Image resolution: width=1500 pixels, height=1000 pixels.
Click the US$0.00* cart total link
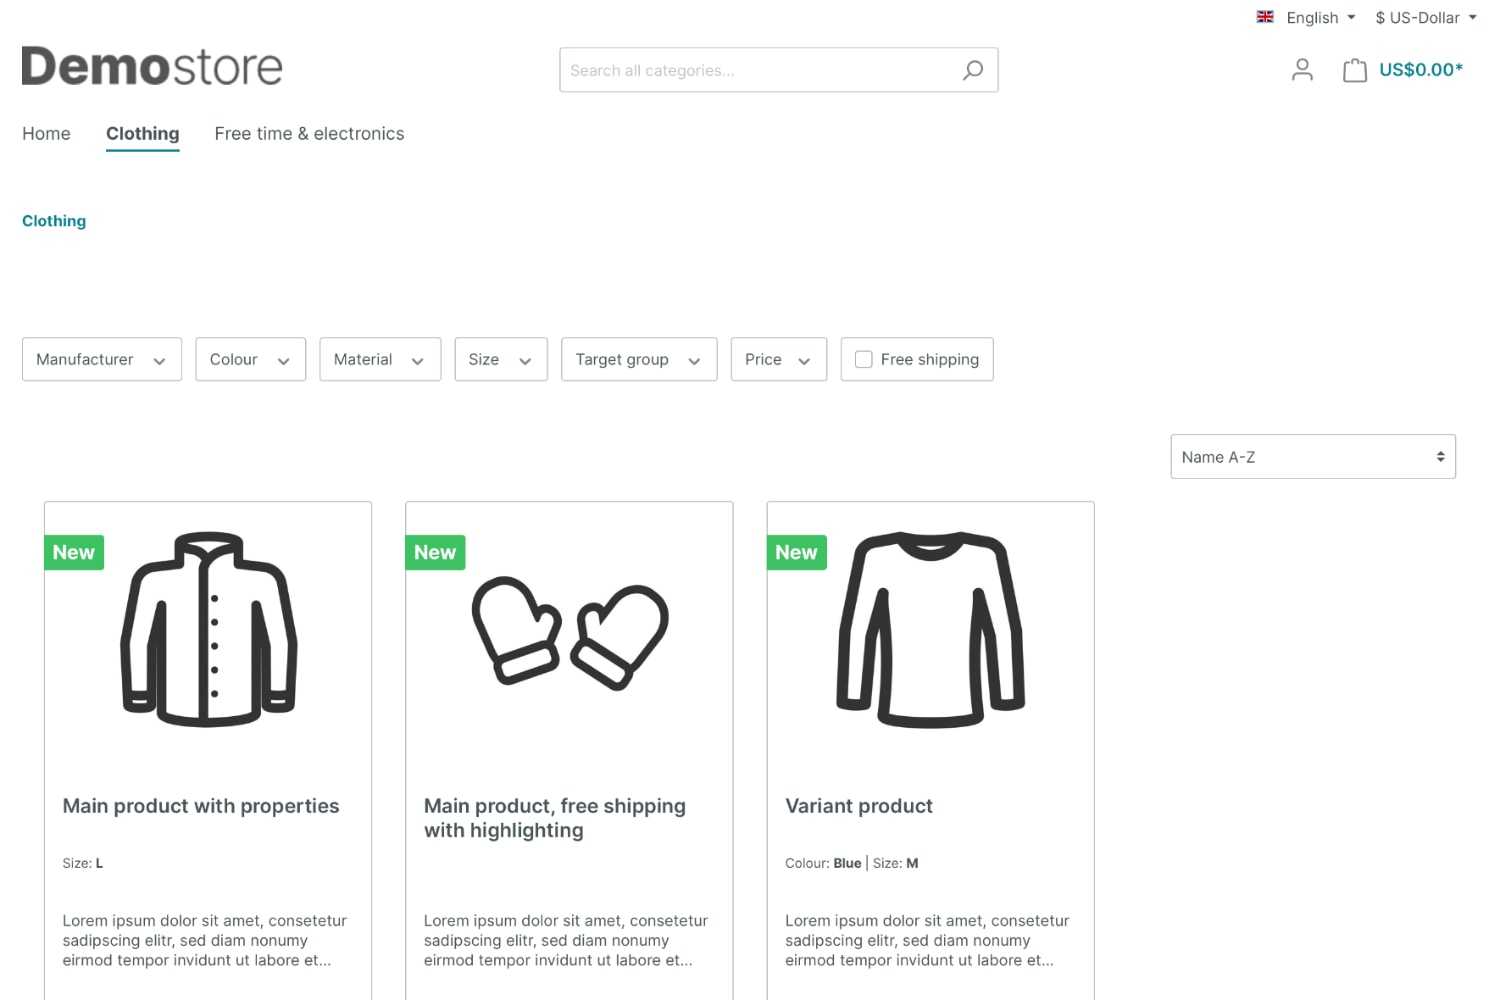(x=1419, y=70)
